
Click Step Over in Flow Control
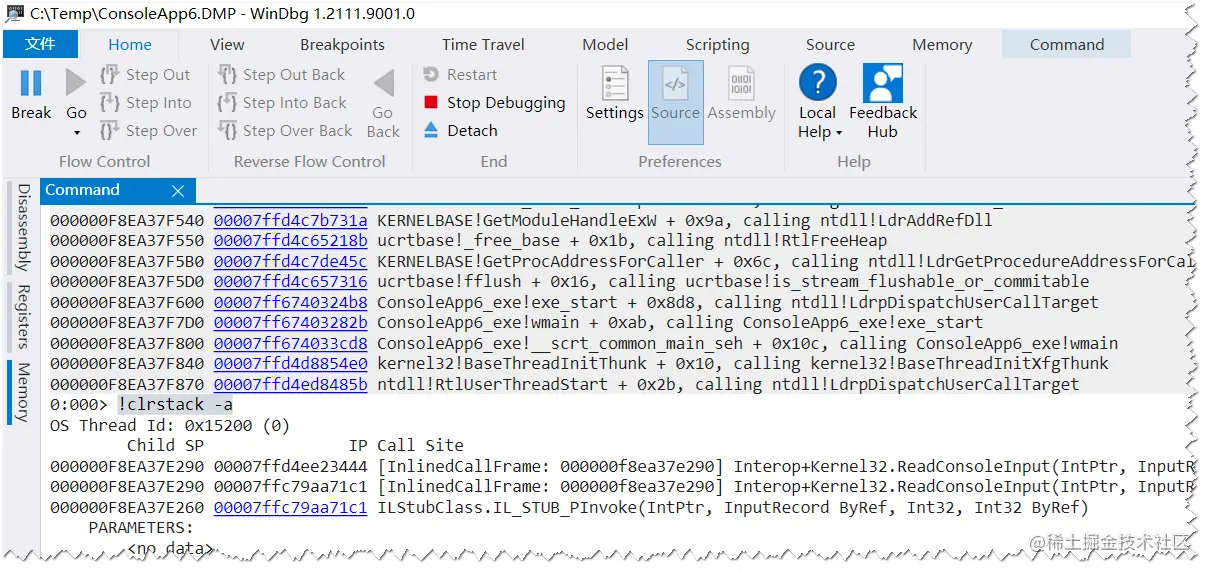point(148,131)
